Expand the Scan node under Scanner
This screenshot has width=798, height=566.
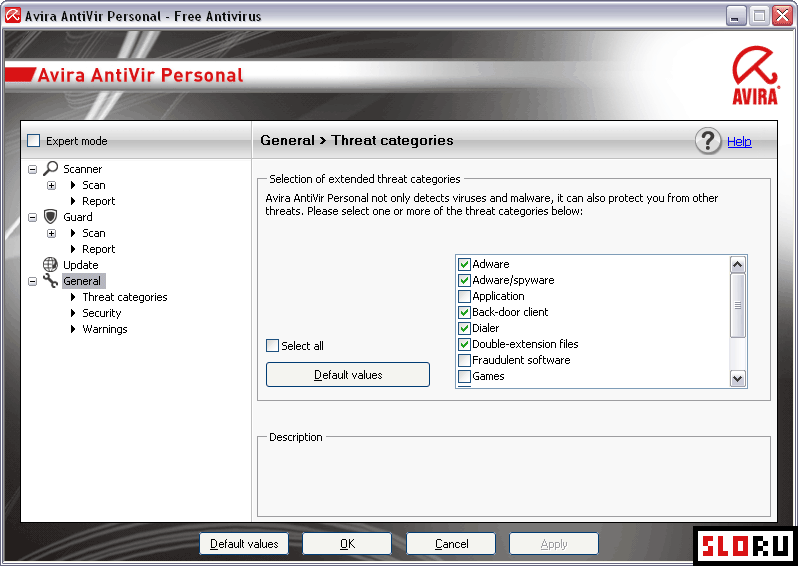tap(51, 185)
